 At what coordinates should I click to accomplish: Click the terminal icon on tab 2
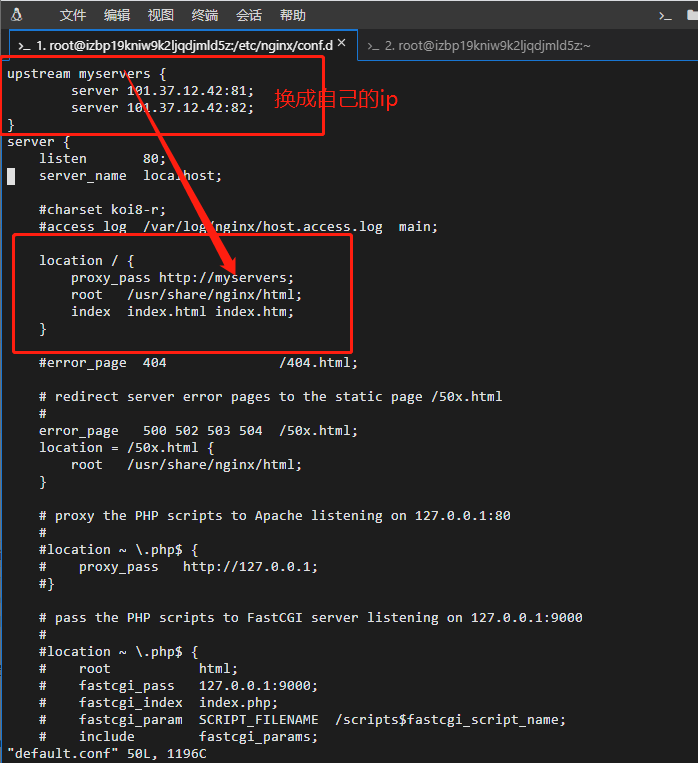pyautogui.click(x=373, y=46)
